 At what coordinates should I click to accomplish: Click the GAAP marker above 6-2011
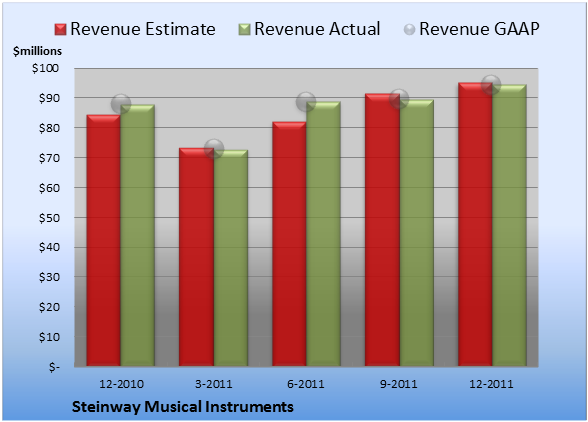click(x=306, y=101)
